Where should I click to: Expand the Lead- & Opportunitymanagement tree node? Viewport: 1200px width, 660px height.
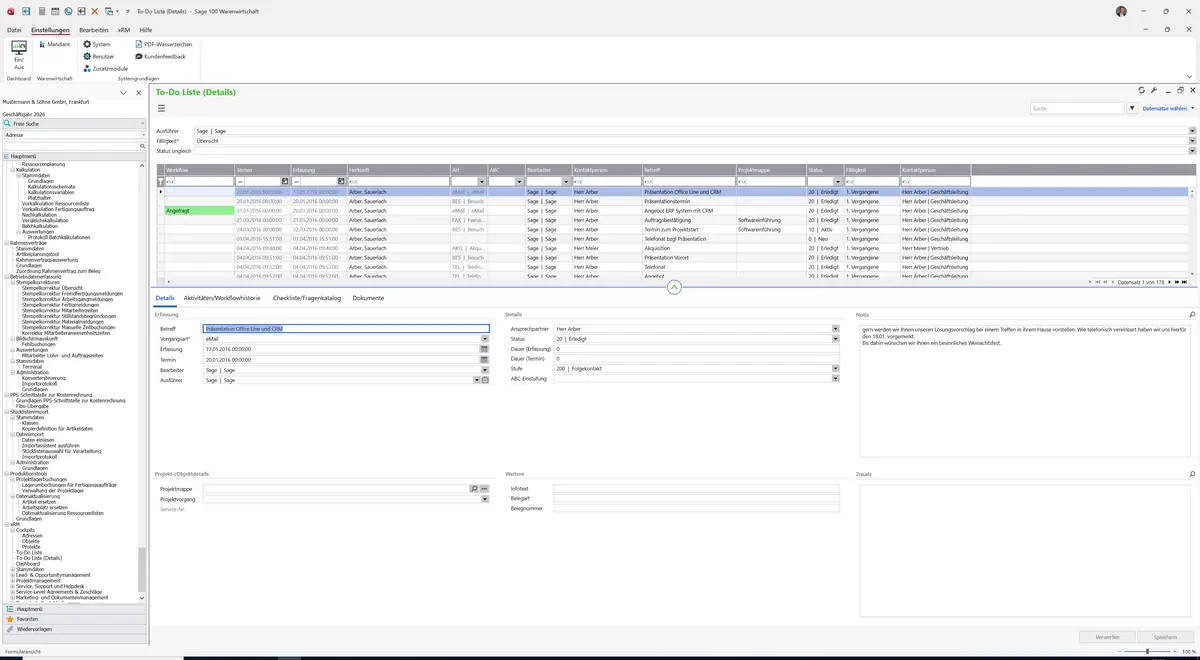(x=12, y=575)
